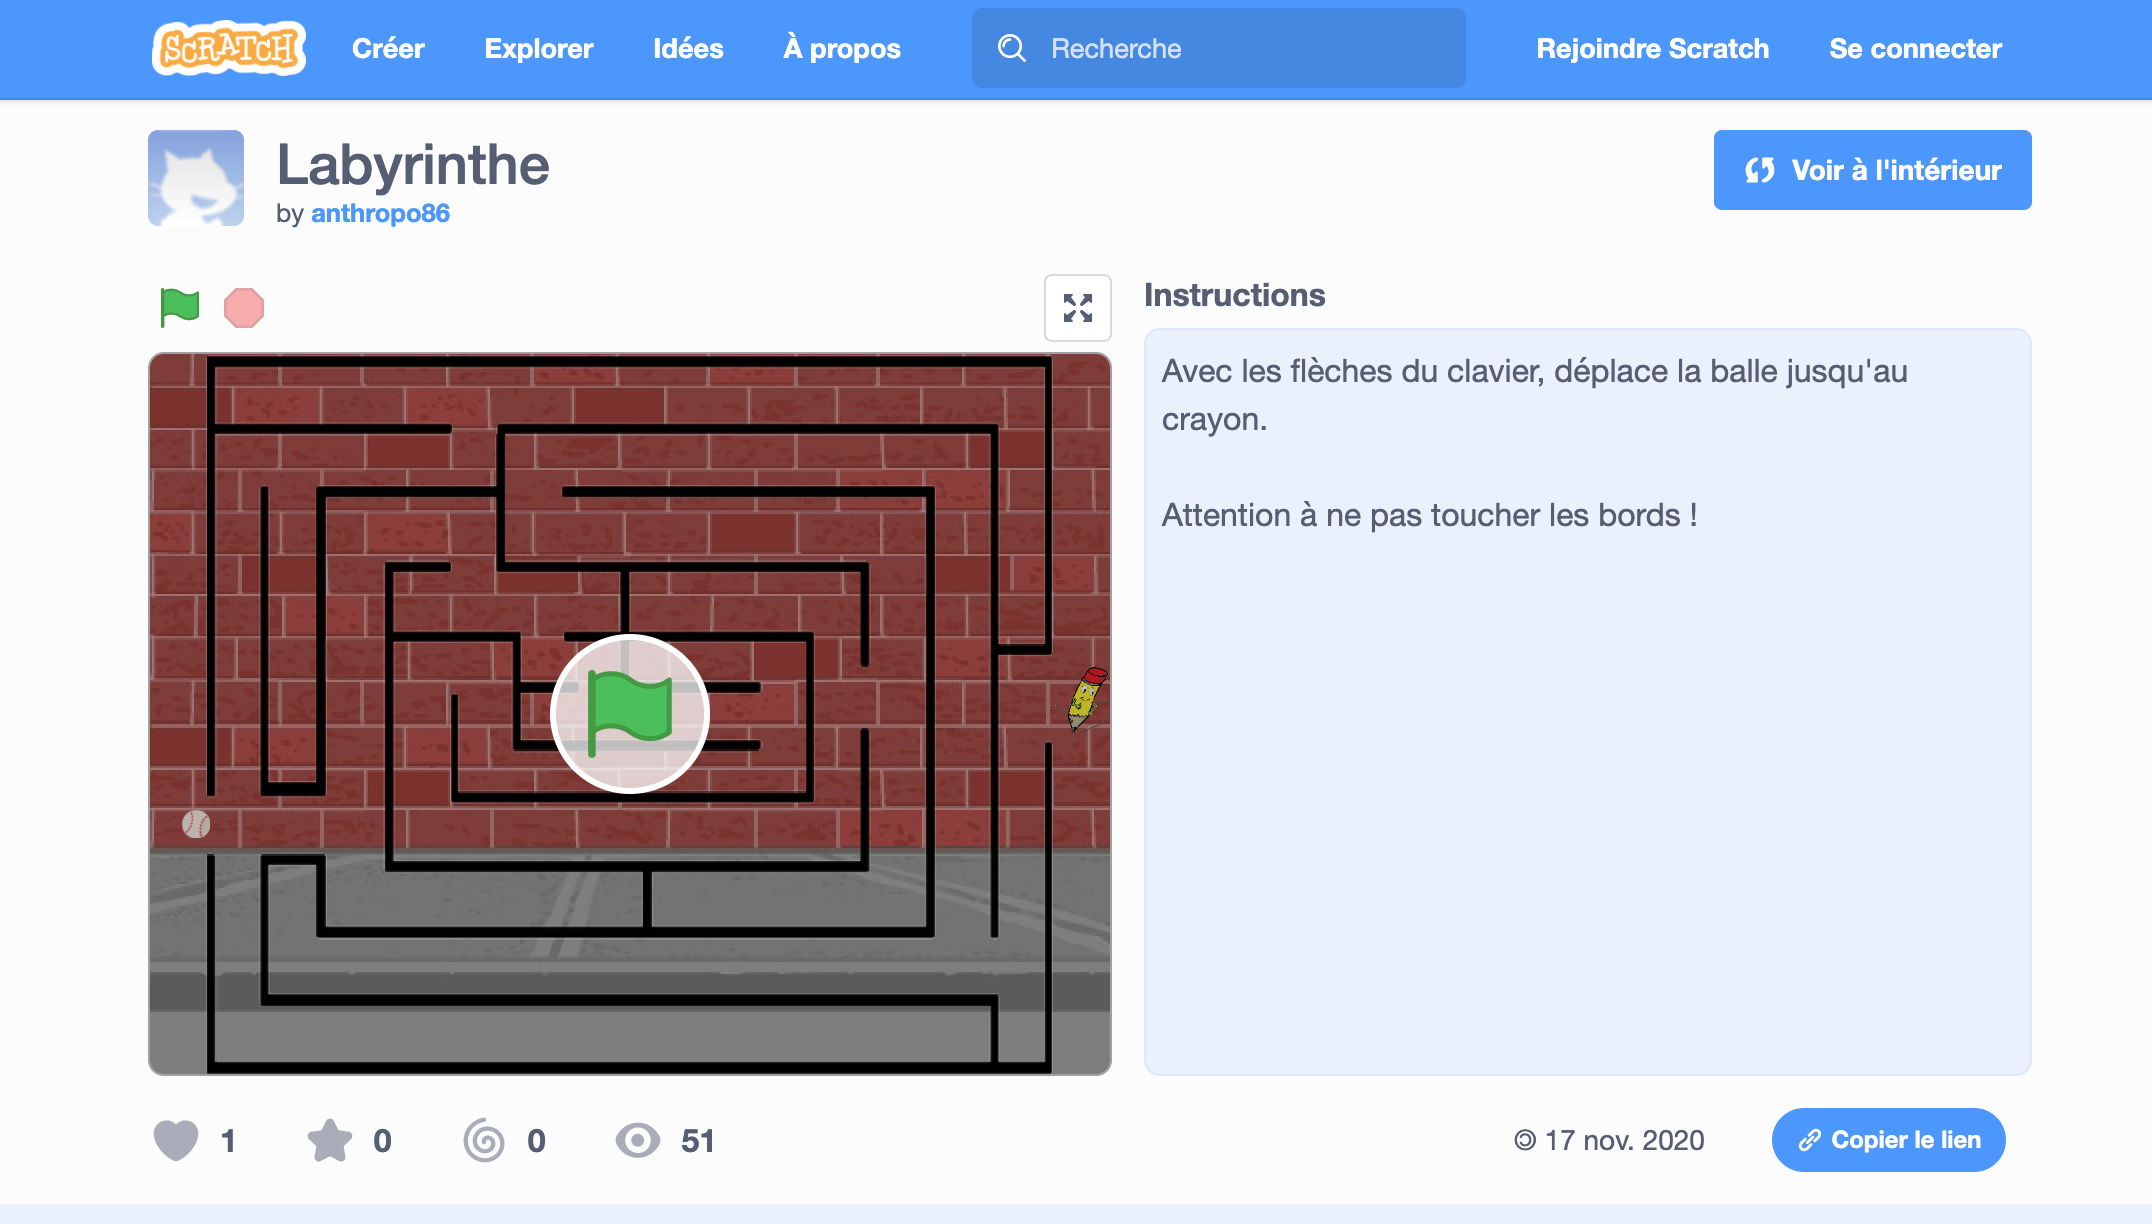Open the Explorer menu item
Image resolution: width=2152 pixels, height=1224 pixels.
tap(539, 48)
